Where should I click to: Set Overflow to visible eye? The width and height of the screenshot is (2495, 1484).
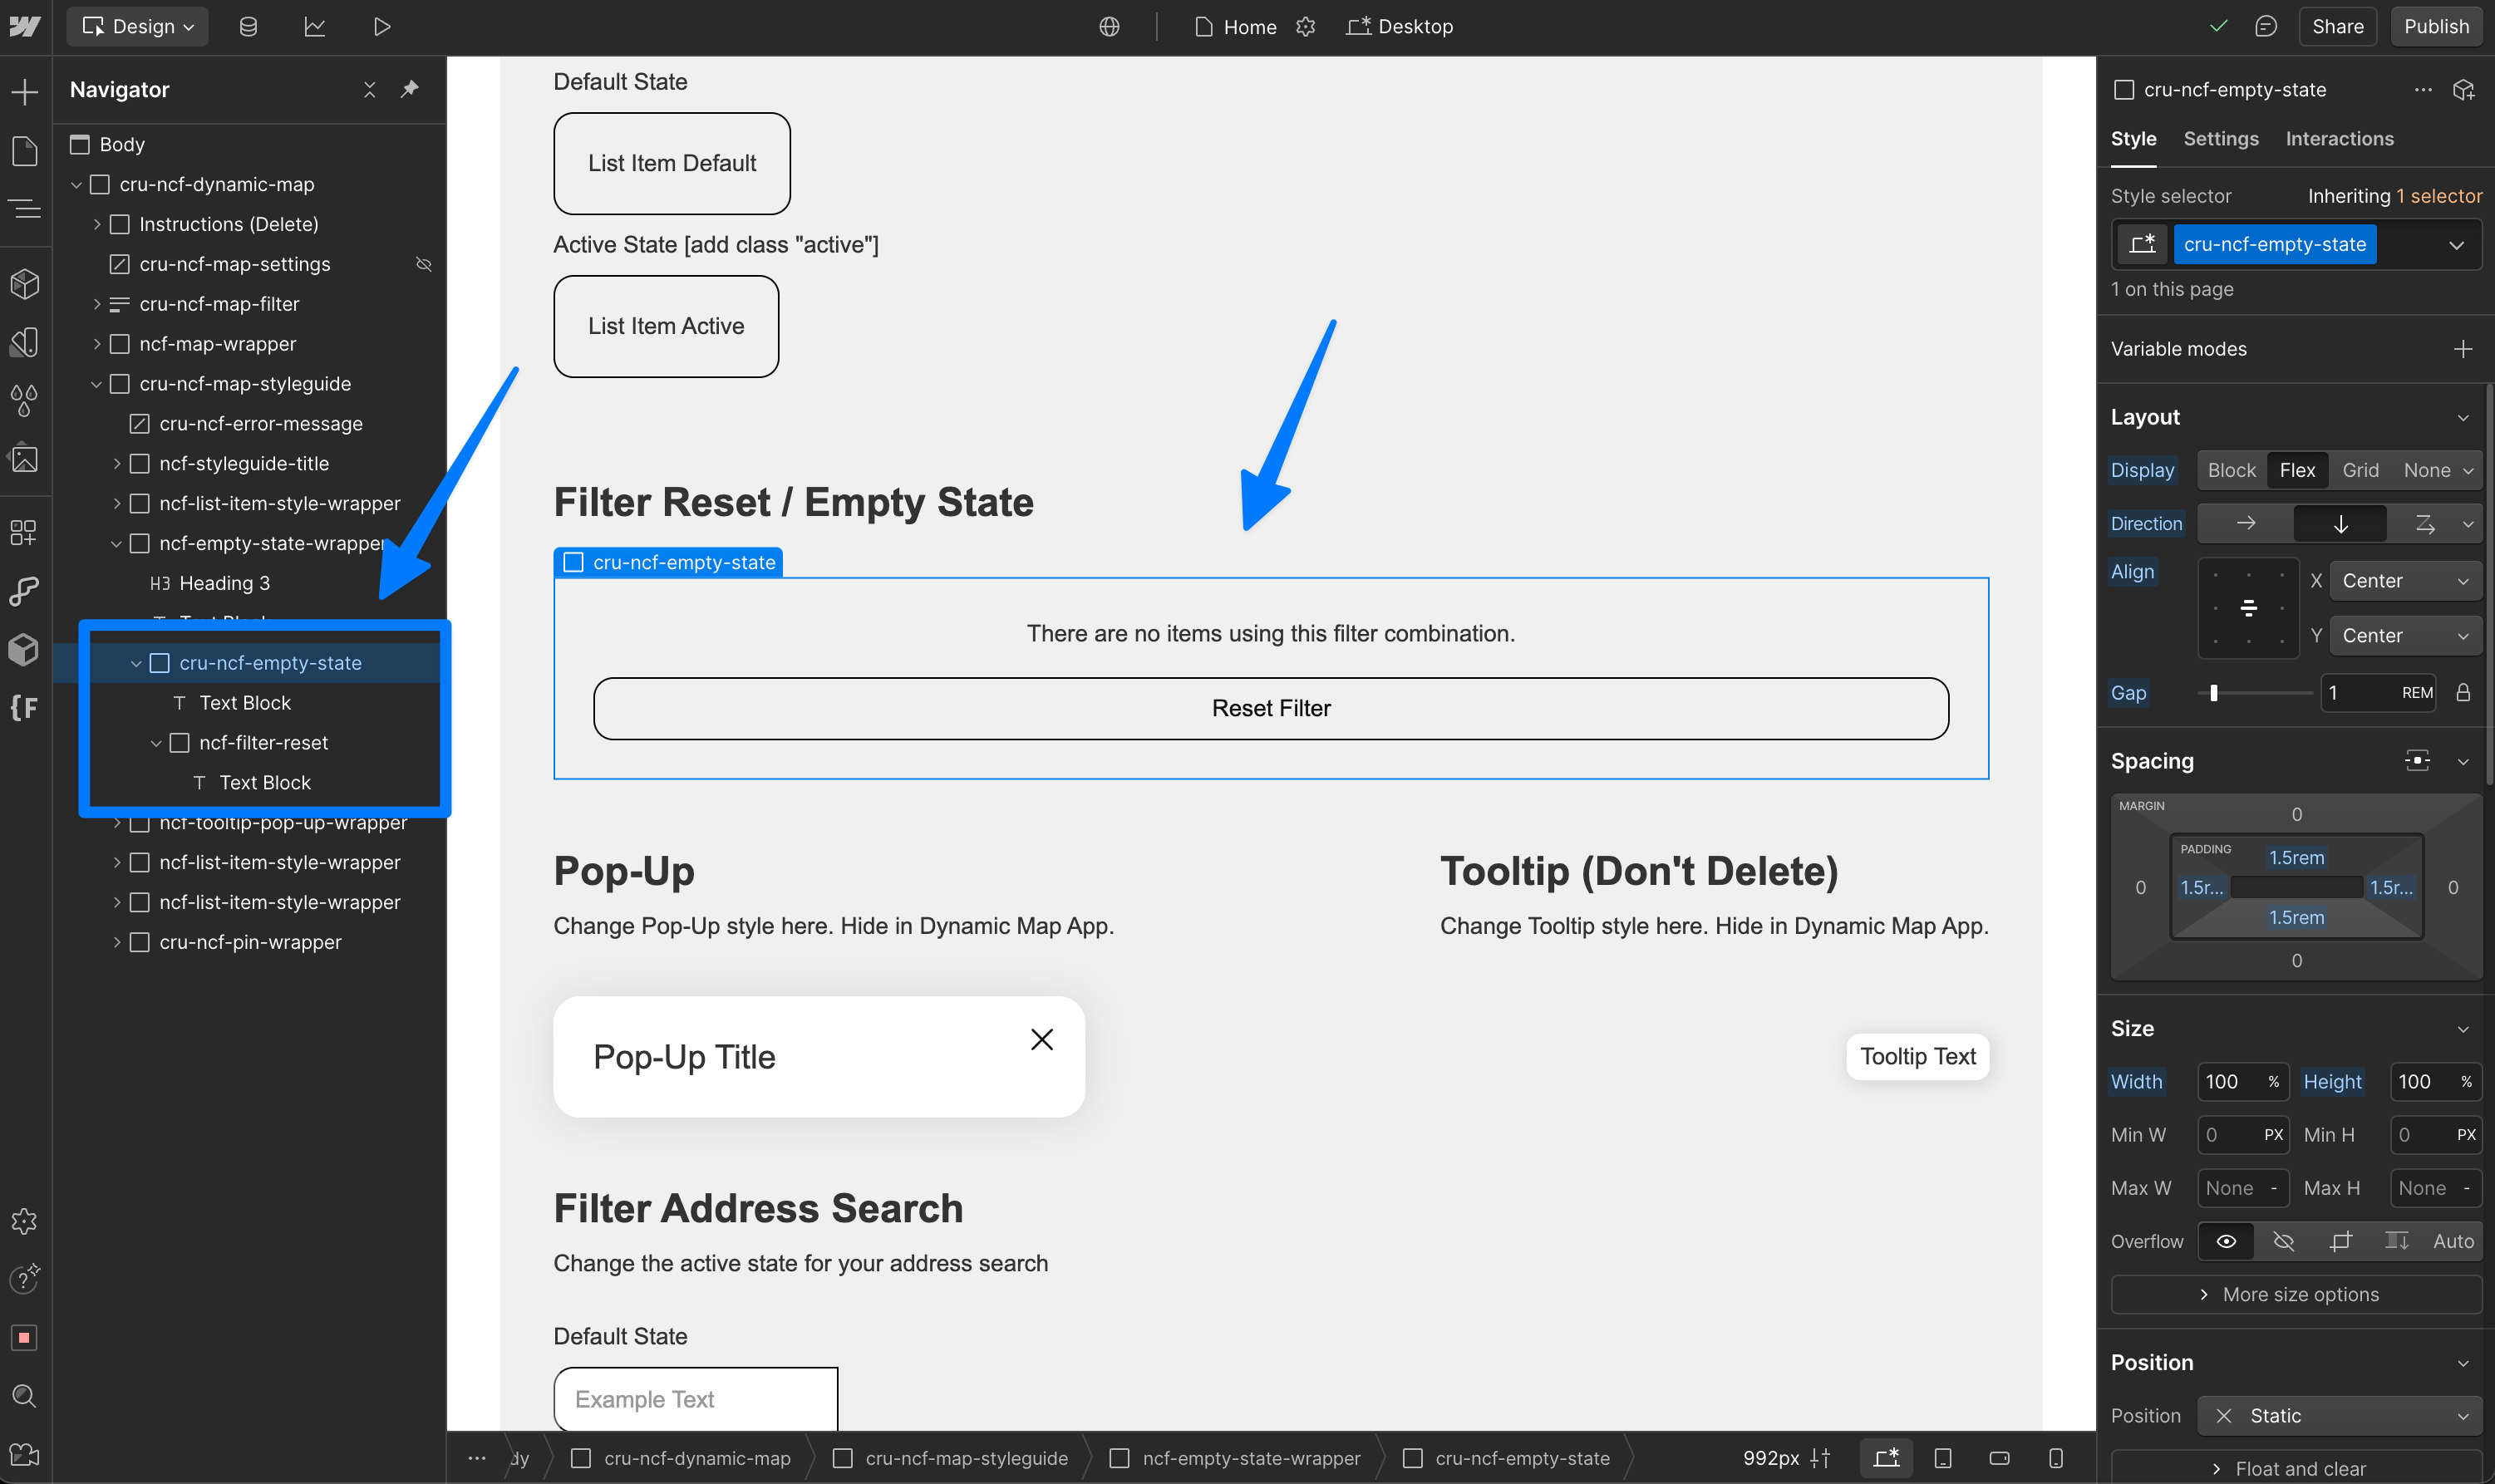[2226, 1241]
